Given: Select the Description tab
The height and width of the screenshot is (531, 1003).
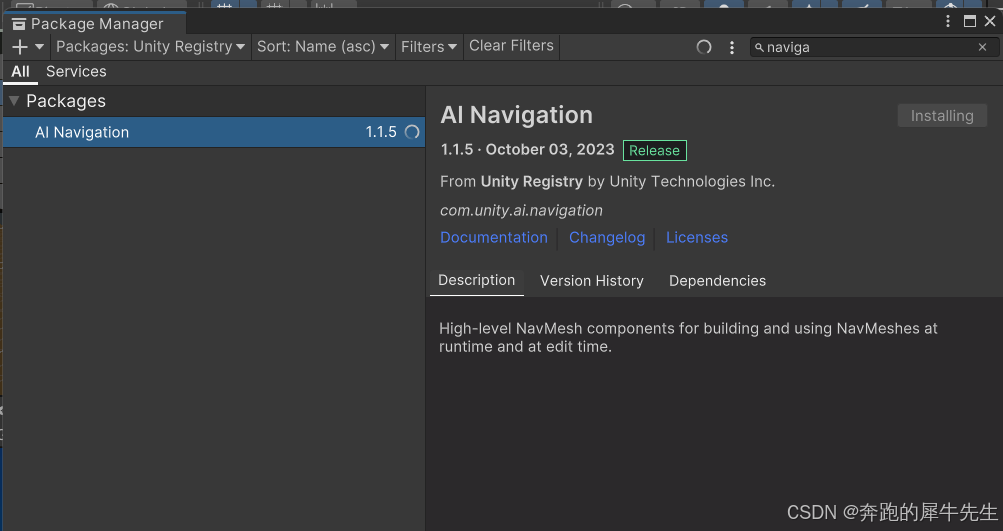Looking at the screenshot, I should point(477,281).
